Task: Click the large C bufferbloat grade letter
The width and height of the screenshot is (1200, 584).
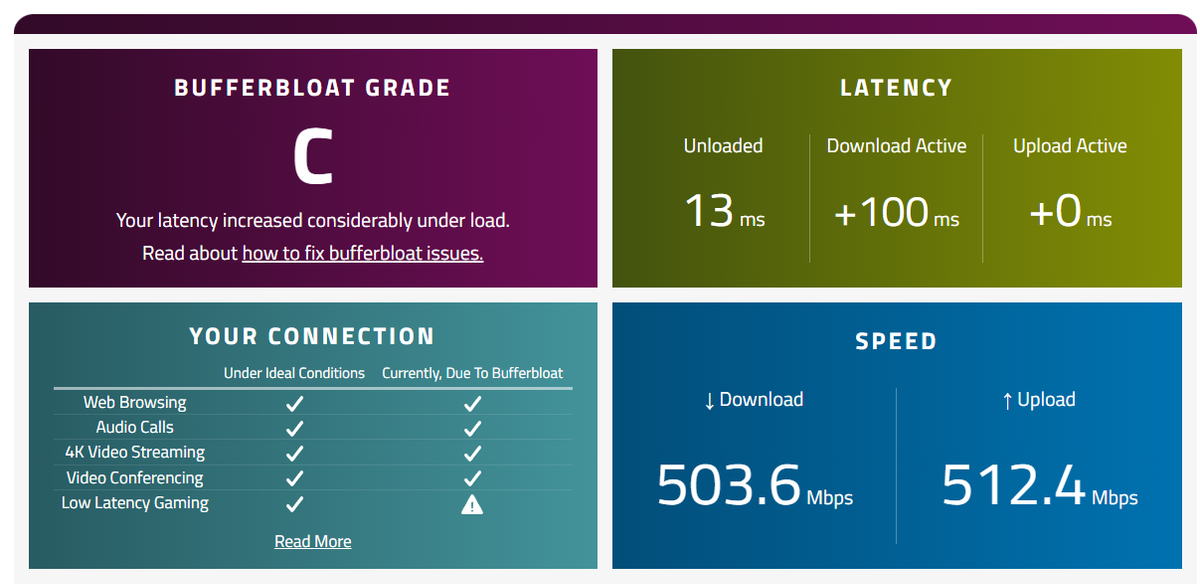Action: (x=312, y=159)
